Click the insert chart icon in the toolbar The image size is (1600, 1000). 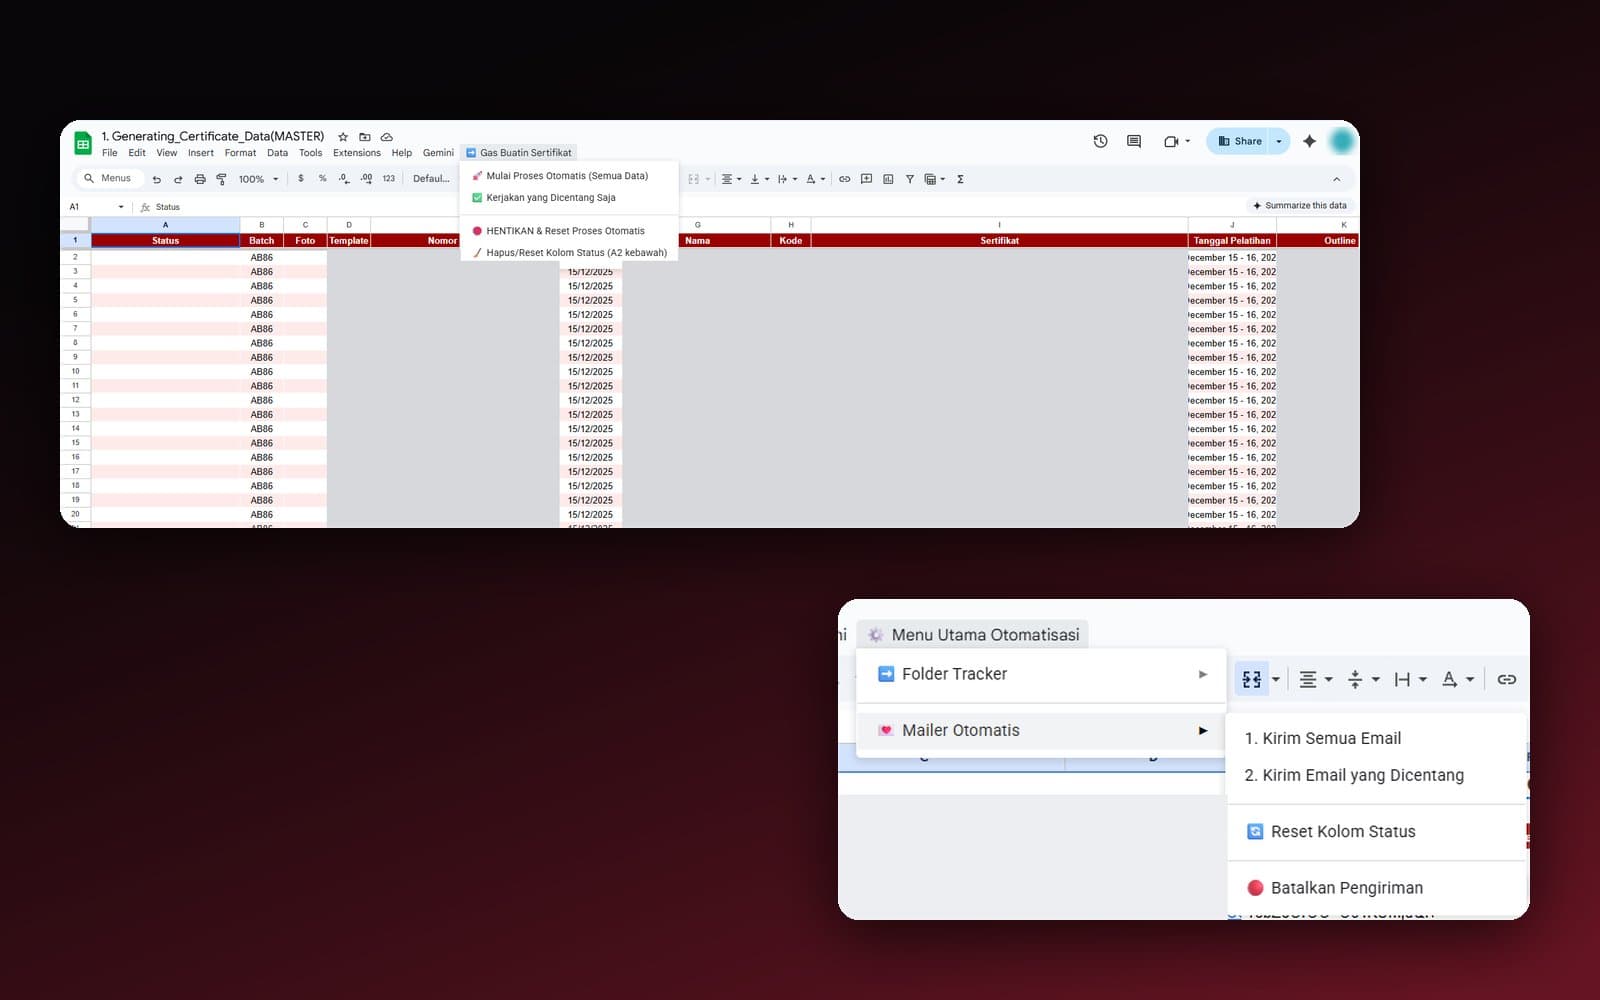coord(888,179)
